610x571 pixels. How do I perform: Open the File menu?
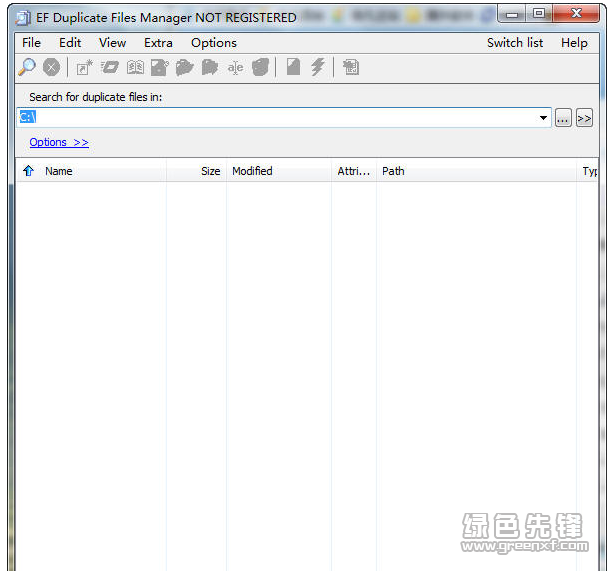tap(31, 43)
